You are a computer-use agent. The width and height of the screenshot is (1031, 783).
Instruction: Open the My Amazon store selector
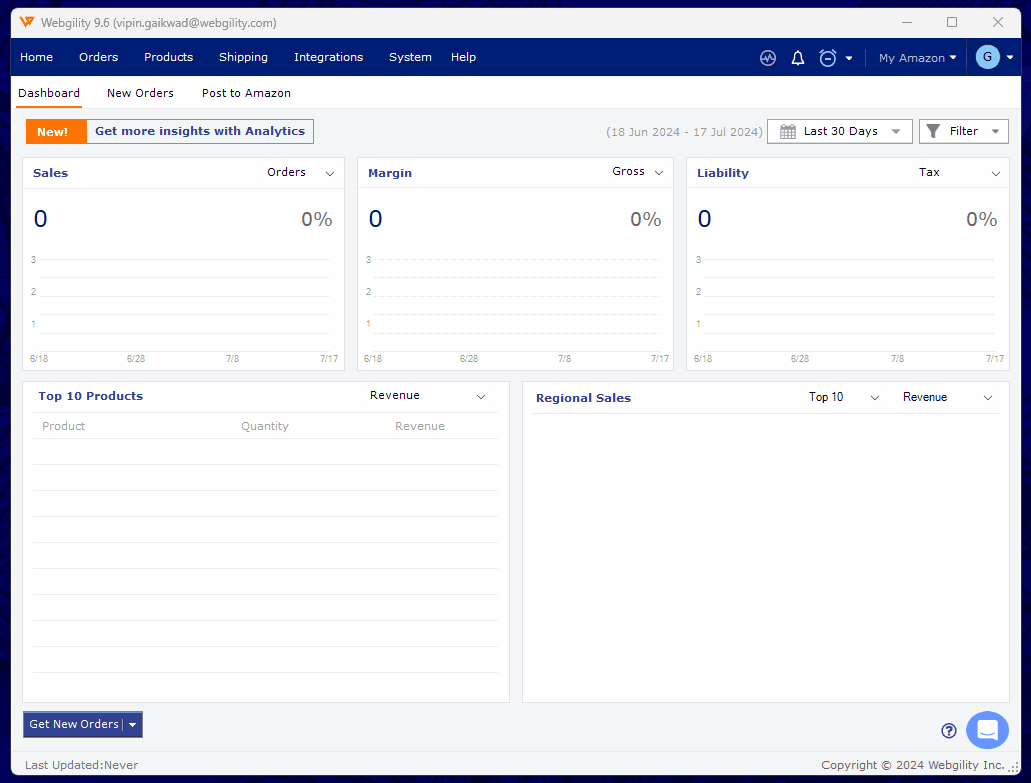pyautogui.click(x=917, y=58)
